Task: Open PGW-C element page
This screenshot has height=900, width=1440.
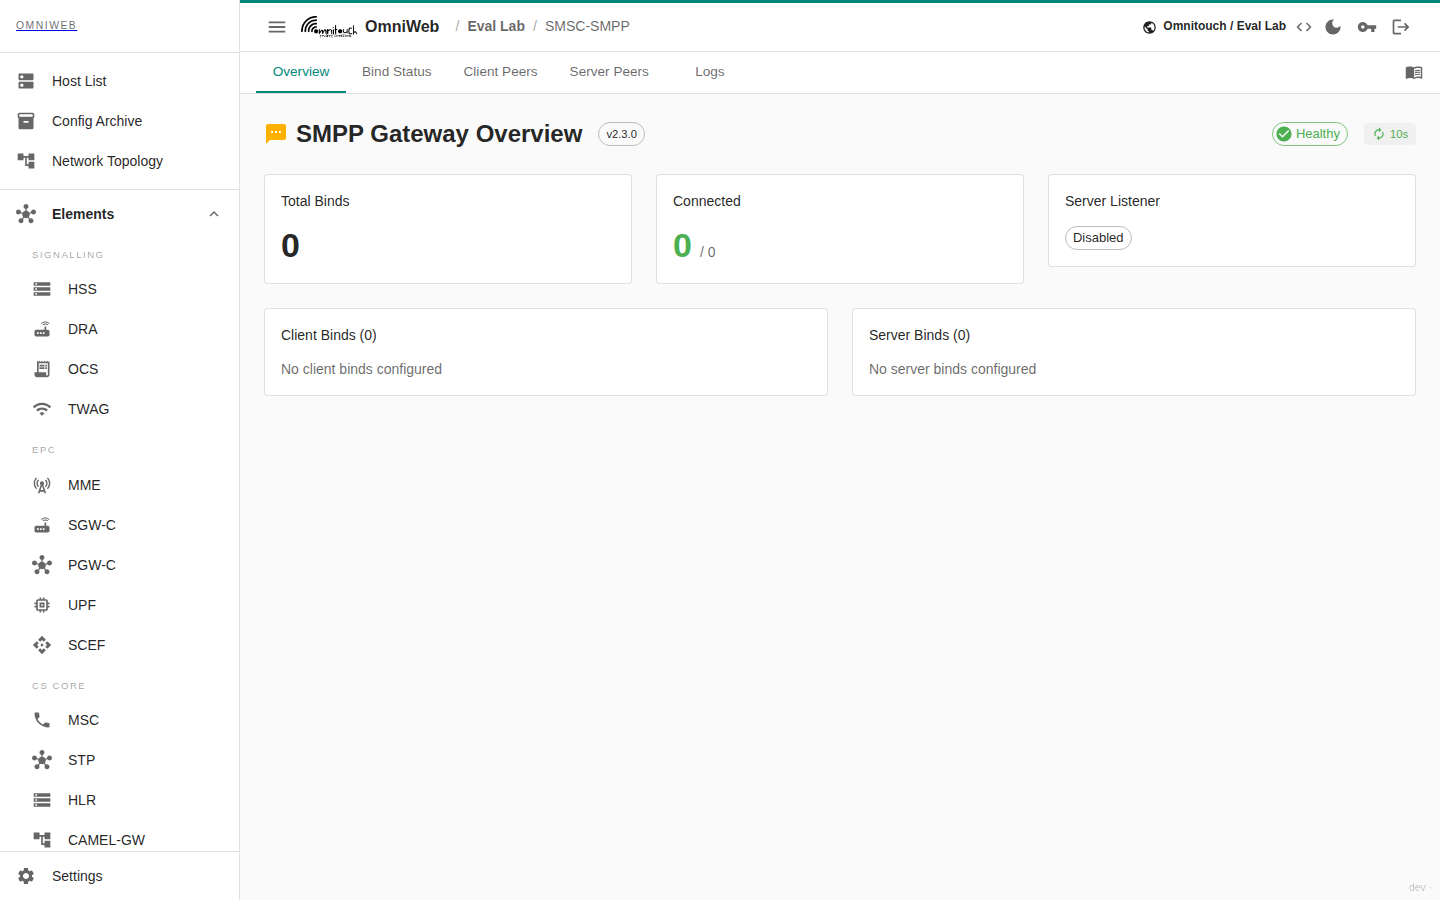Action: [x=120, y=565]
